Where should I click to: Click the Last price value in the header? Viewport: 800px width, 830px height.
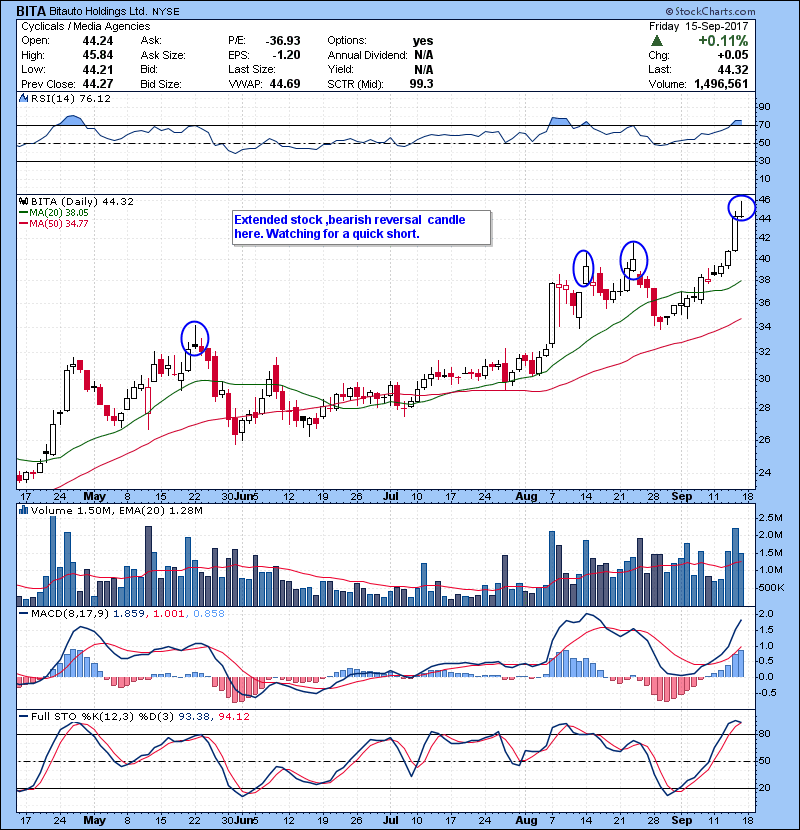733,69
